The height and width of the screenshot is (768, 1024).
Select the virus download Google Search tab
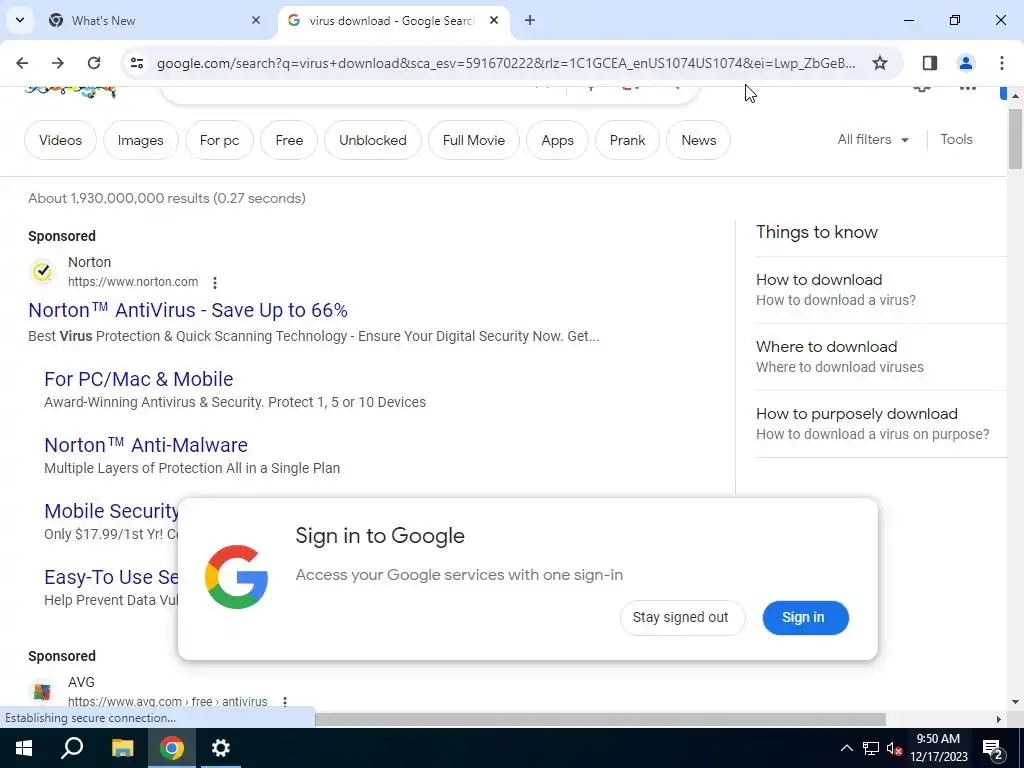[394, 20]
